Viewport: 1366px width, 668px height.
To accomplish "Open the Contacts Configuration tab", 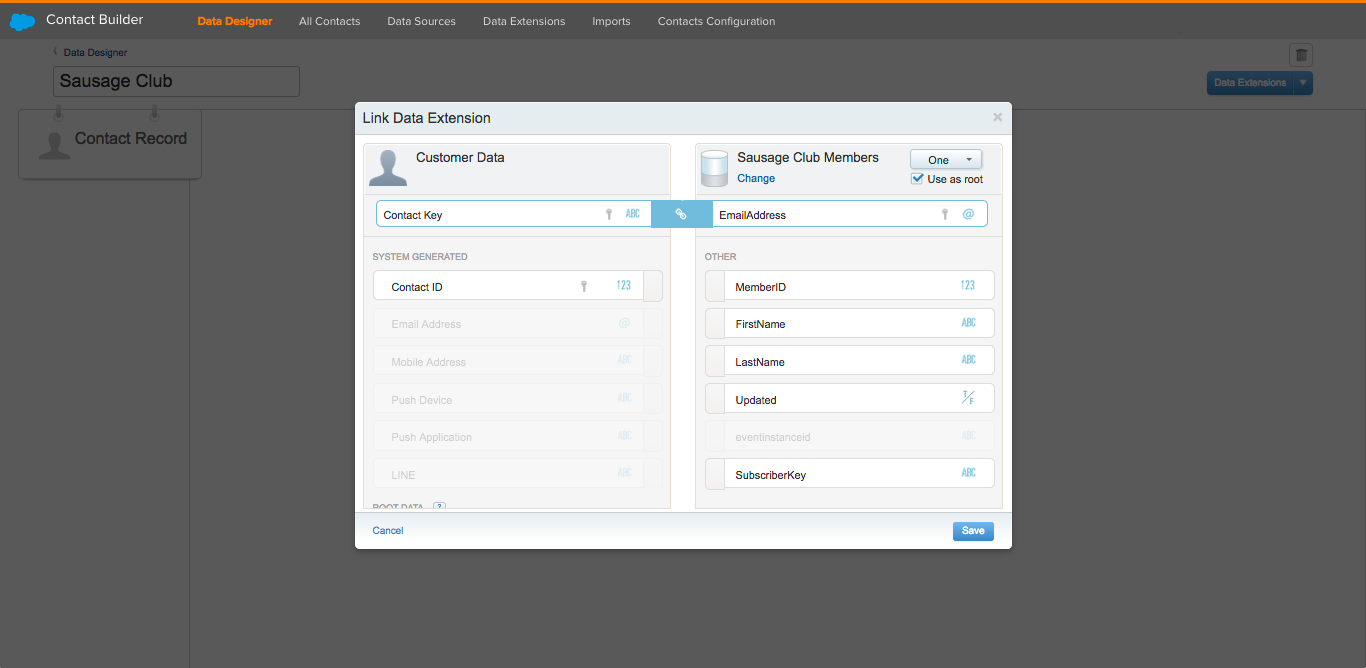I will 716,21.
